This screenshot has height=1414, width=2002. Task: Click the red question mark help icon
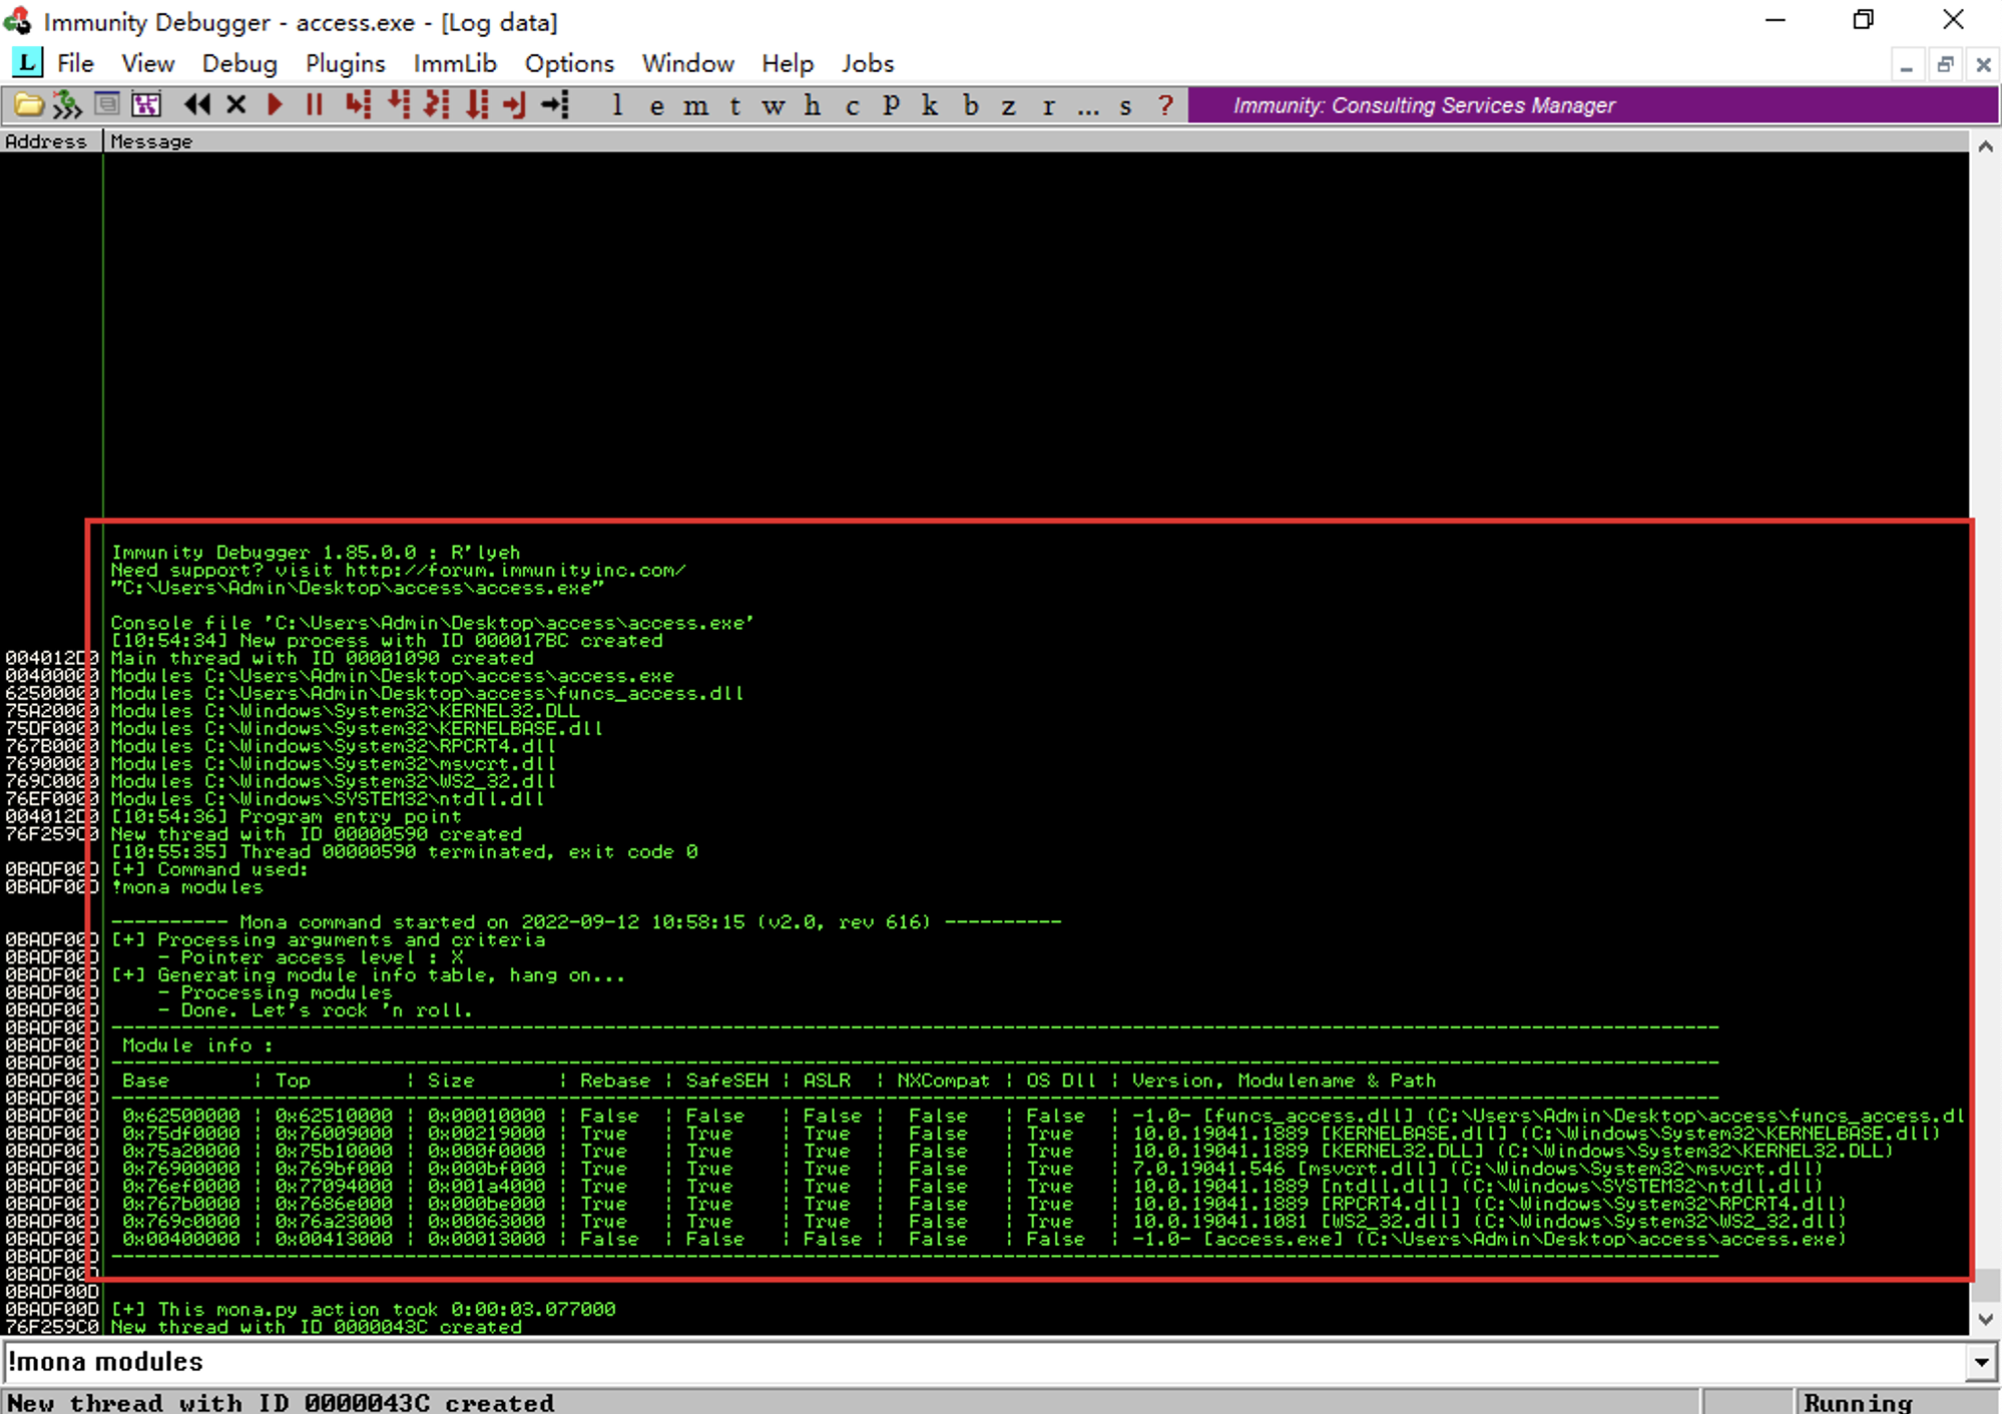(x=1165, y=106)
